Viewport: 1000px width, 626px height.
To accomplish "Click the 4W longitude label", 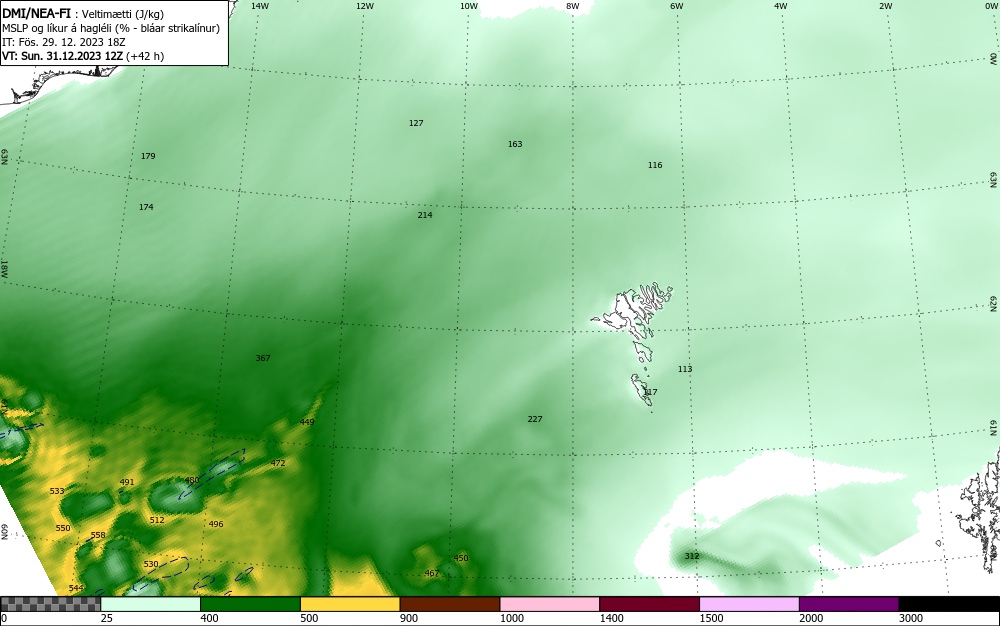I will tap(781, 6).
